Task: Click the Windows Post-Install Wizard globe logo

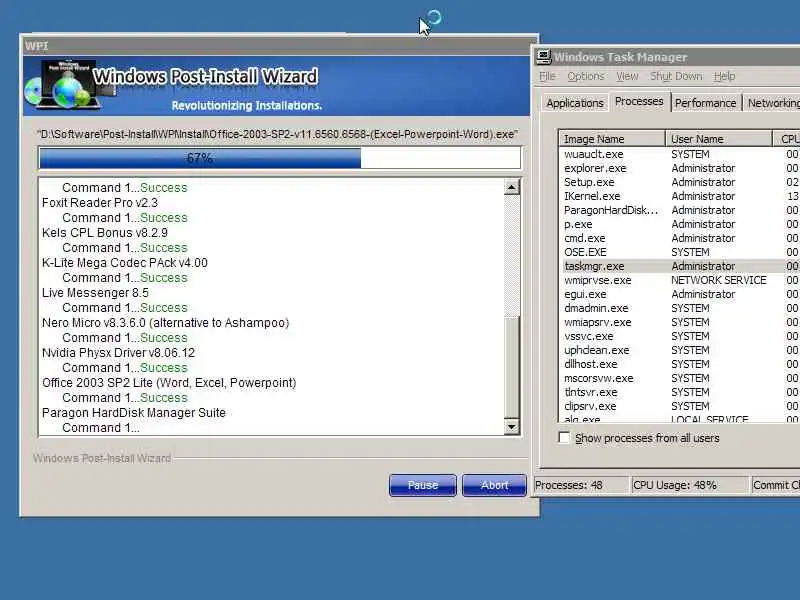Action: click(x=69, y=85)
